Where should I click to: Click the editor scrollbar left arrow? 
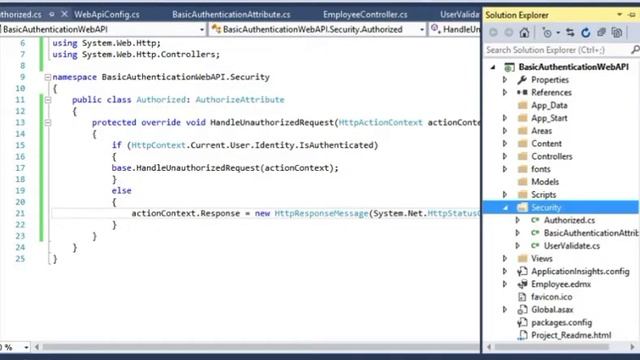37,347
